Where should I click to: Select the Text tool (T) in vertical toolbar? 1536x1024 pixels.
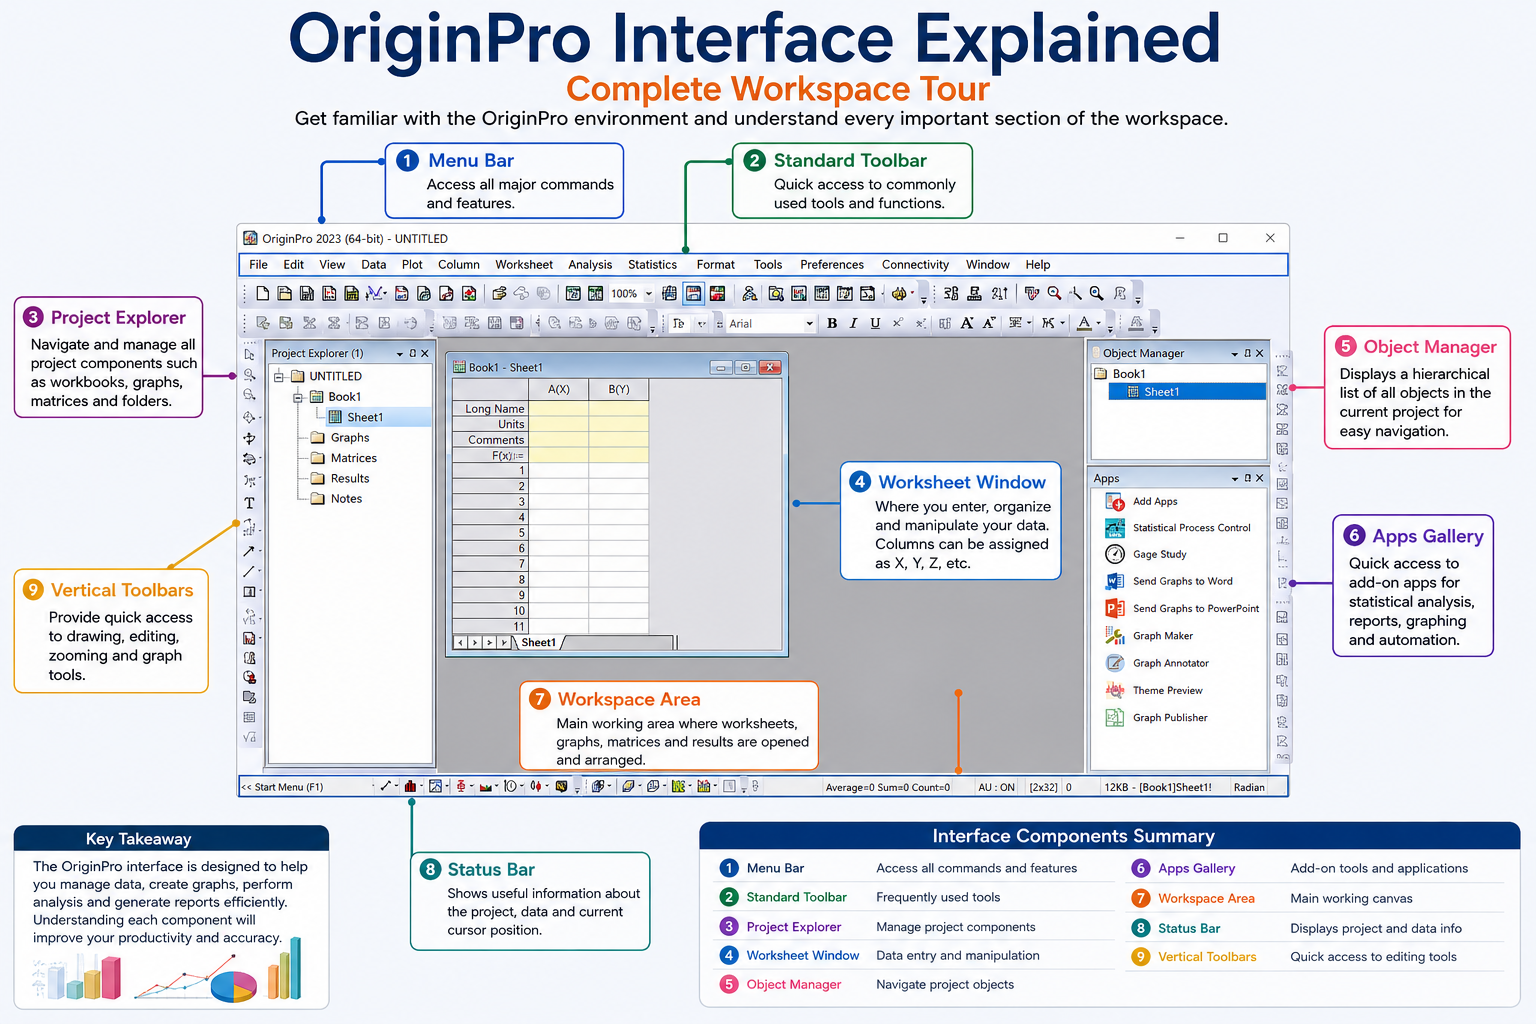pos(249,503)
